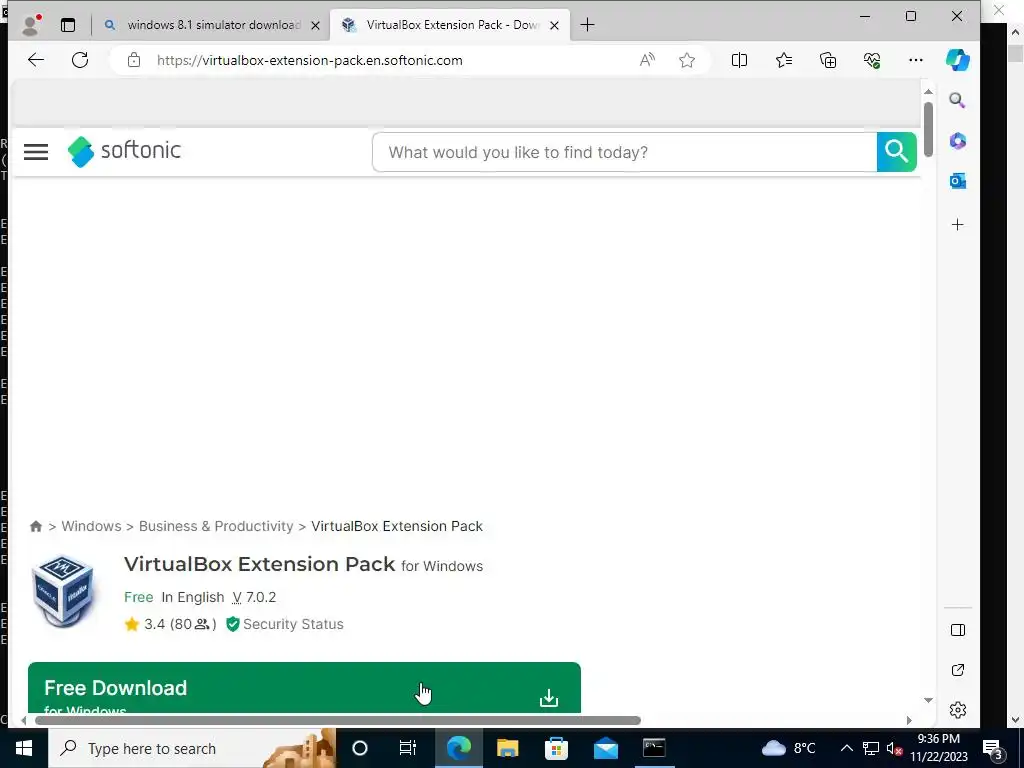Open Cortana circle icon on taskbar

pos(360,748)
